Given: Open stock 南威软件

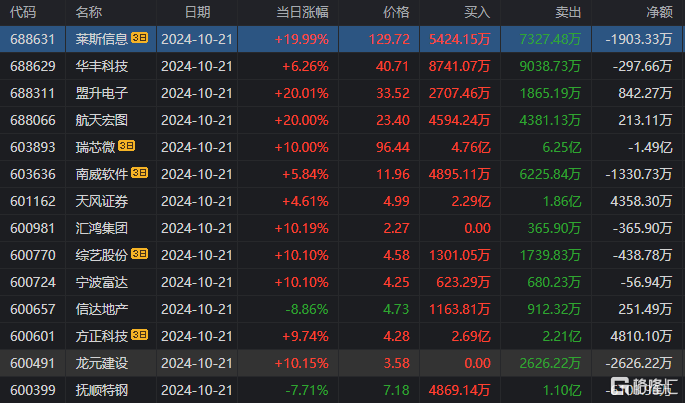Looking at the screenshot, I should (101, 174).
